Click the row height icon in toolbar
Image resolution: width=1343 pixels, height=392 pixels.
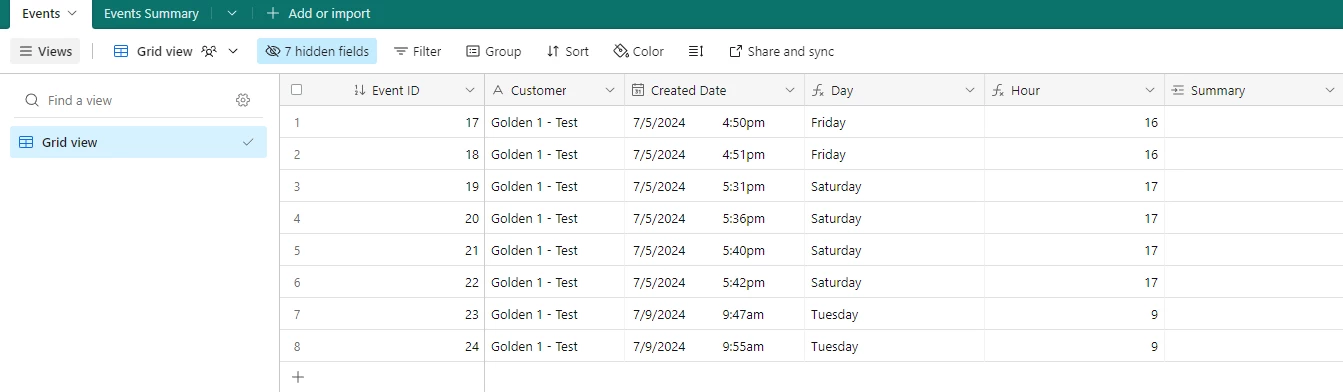click(x=697, y=51)
